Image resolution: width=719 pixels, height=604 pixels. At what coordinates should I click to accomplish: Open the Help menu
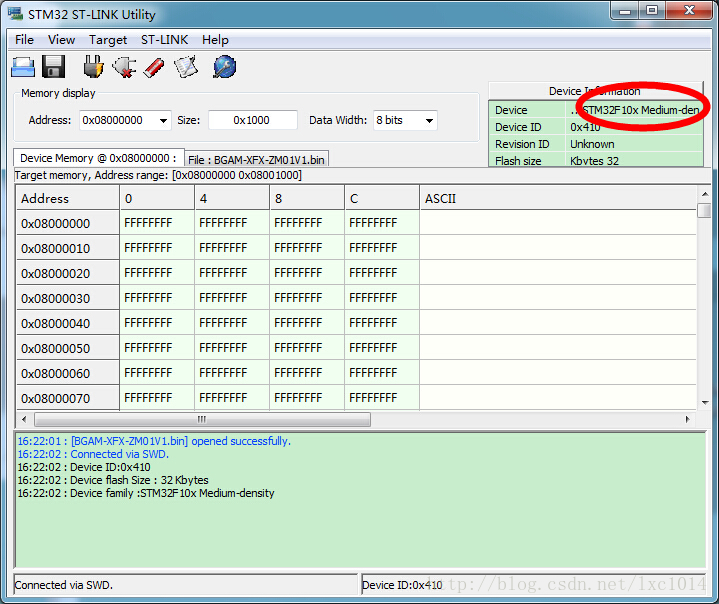click(x=215, y=40)
